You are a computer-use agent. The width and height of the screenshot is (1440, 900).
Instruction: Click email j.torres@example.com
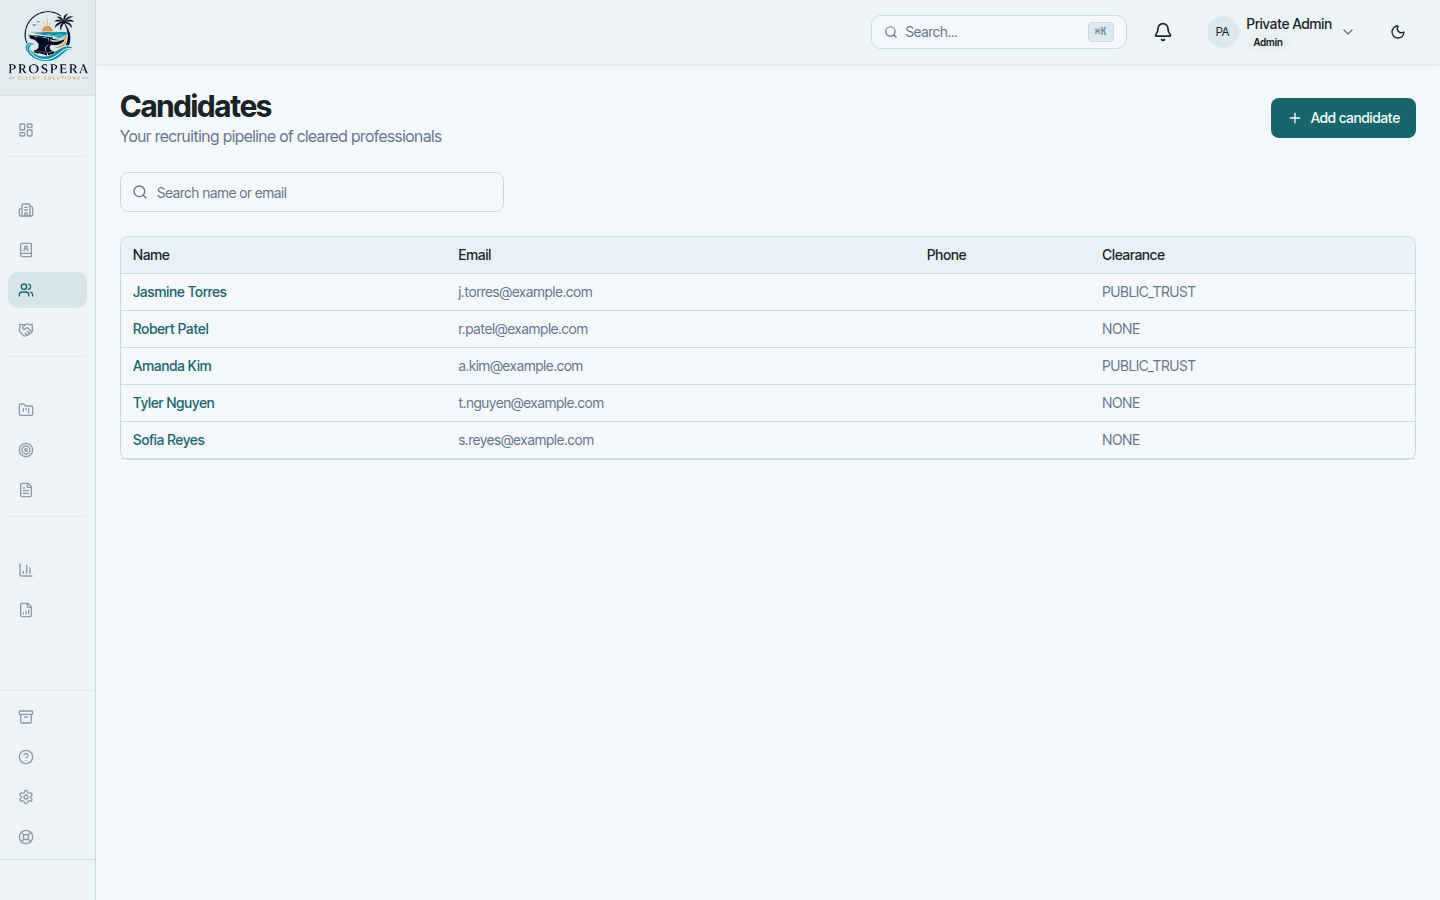coord(525,292)
